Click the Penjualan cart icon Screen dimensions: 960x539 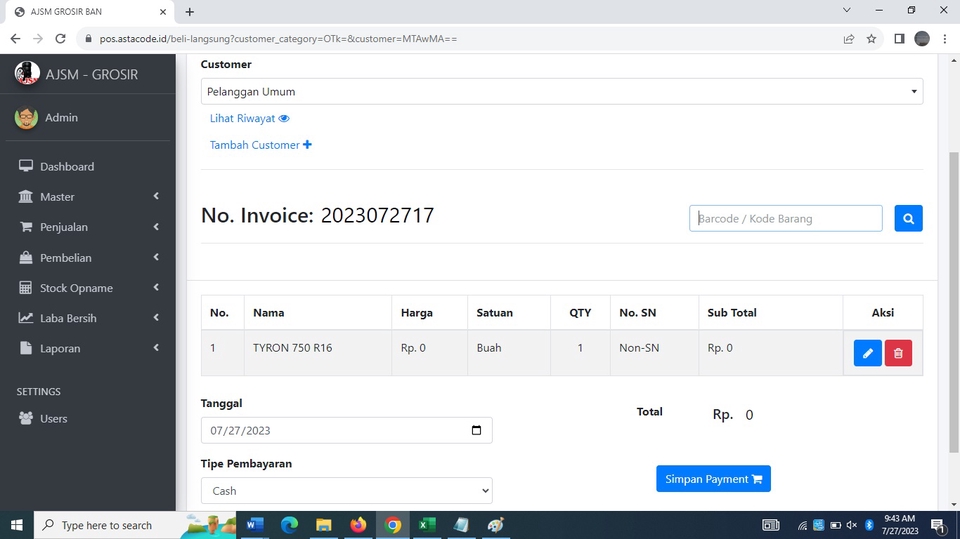(x=26, y=227)
